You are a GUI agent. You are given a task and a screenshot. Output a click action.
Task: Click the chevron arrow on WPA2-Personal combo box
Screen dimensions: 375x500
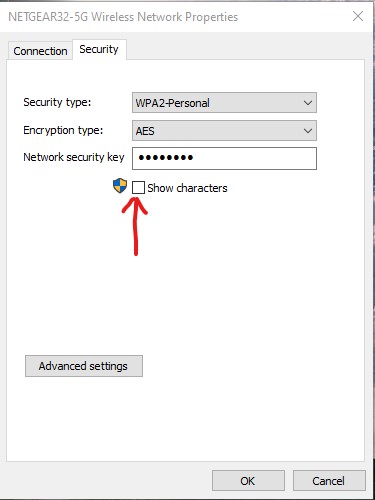point(308,103)
